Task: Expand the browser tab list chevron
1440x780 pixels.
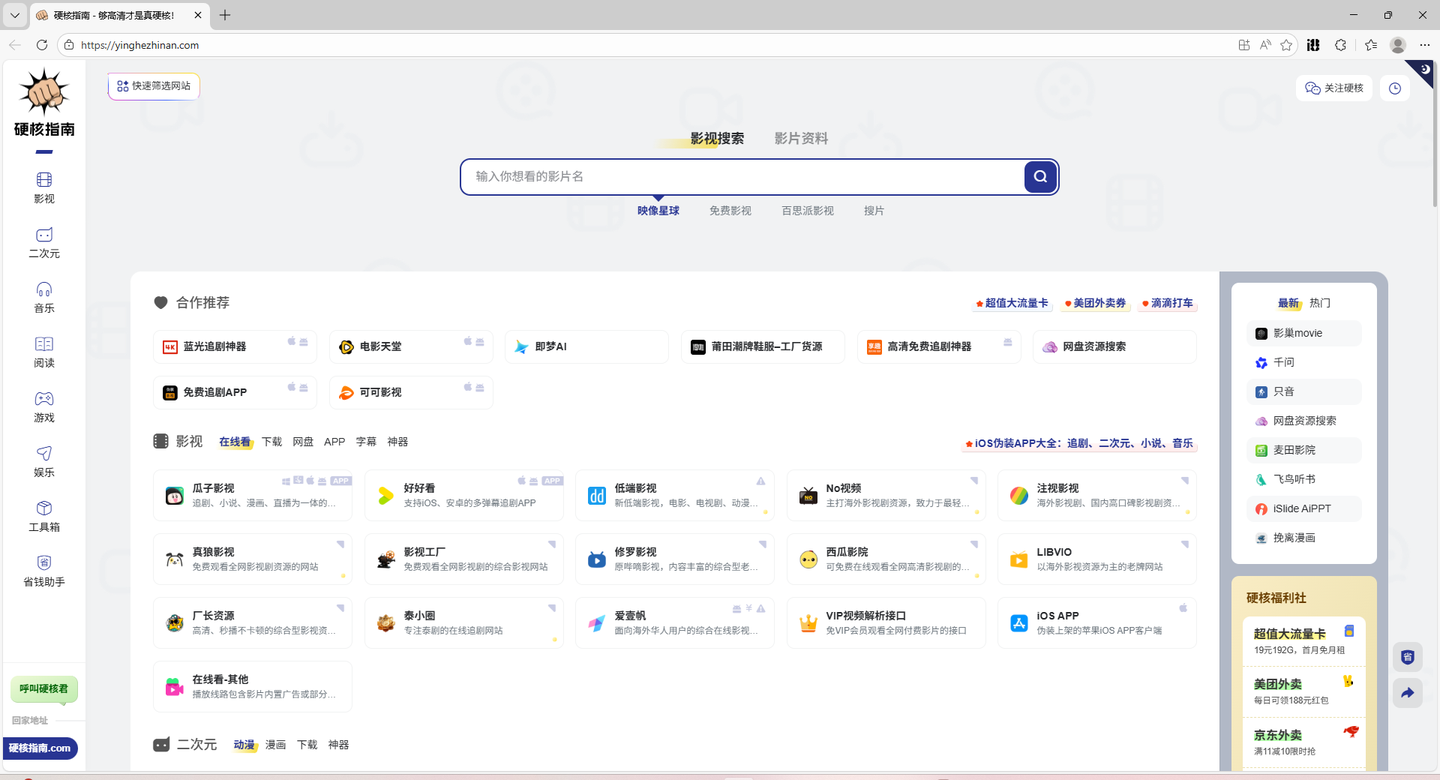Action: click(15, 15)
